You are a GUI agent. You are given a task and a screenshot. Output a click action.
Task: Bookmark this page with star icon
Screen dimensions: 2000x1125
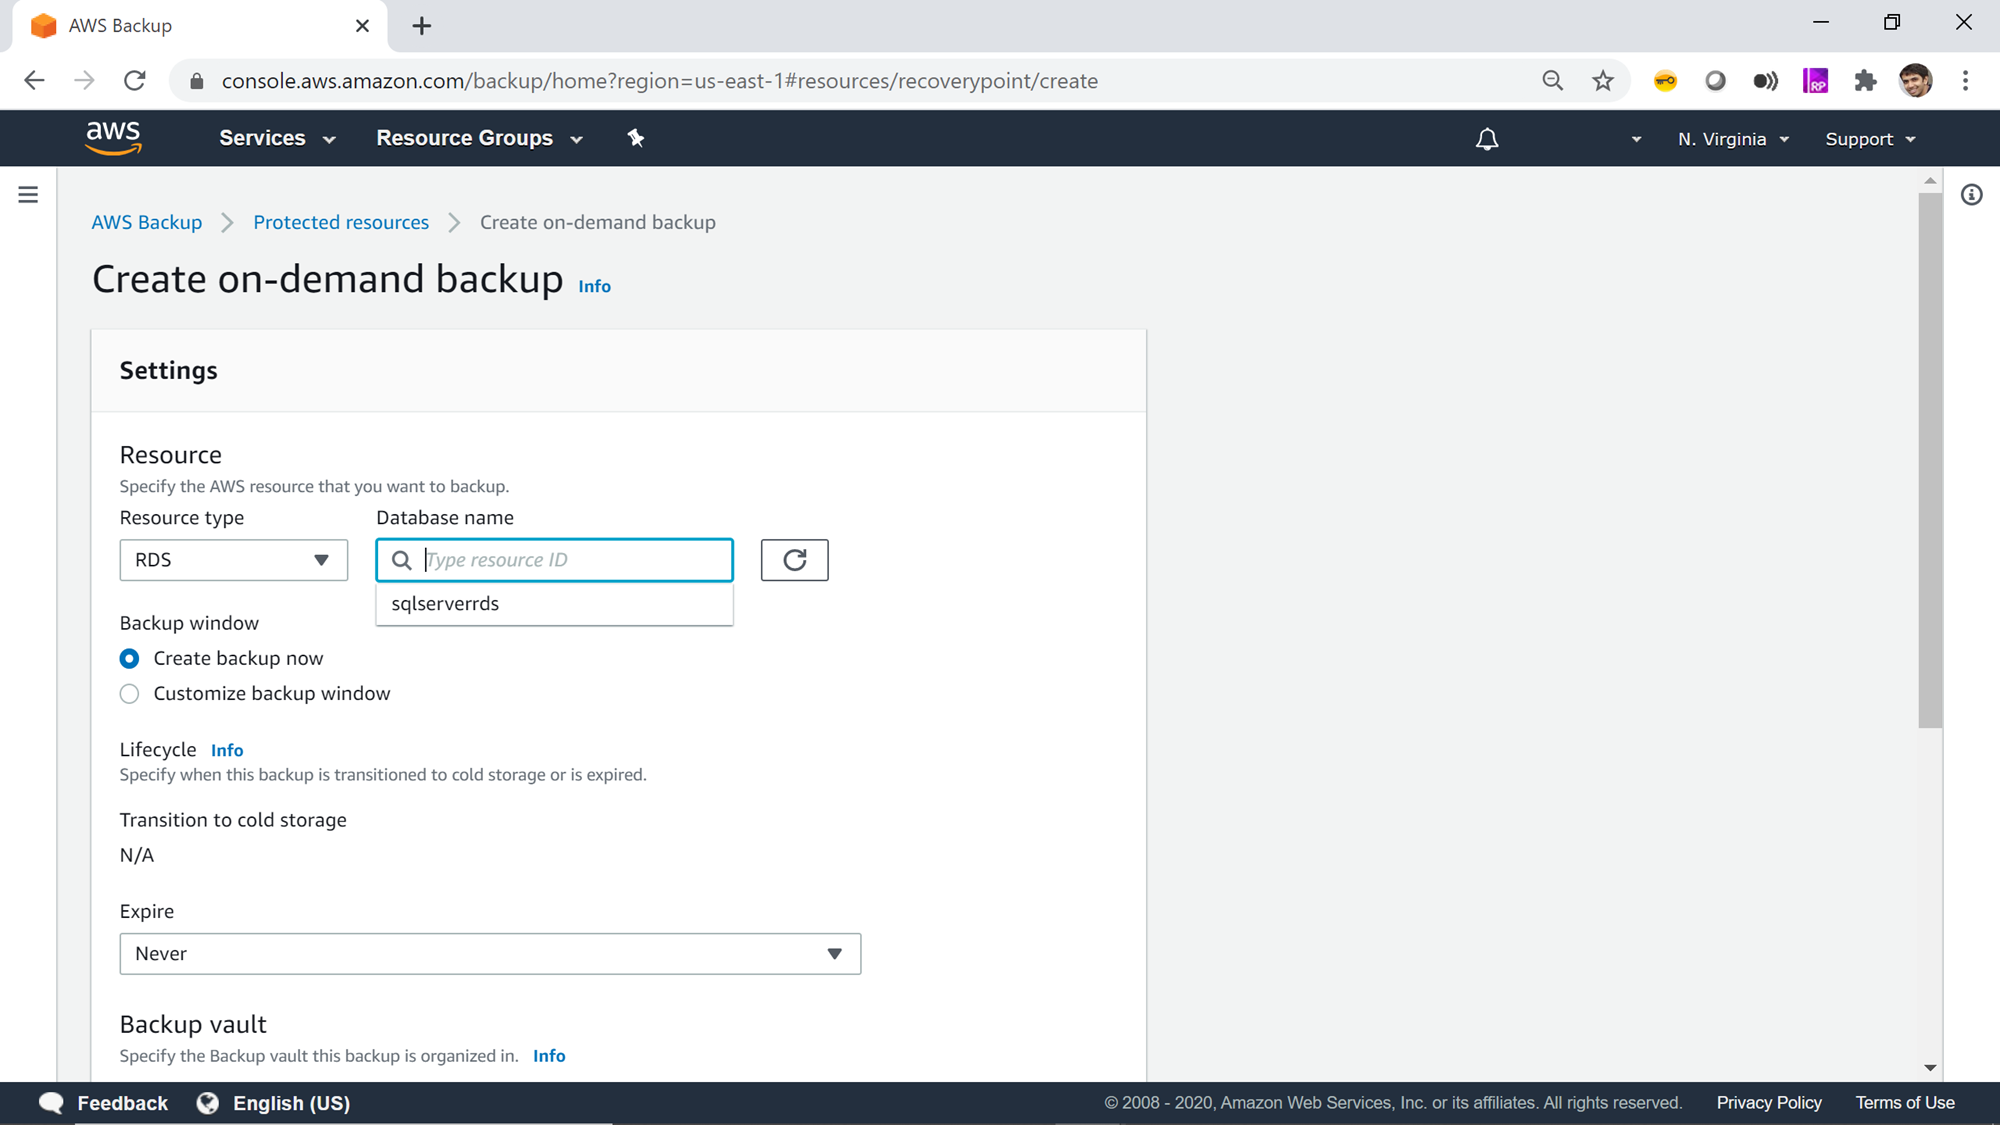point(1603,81)
